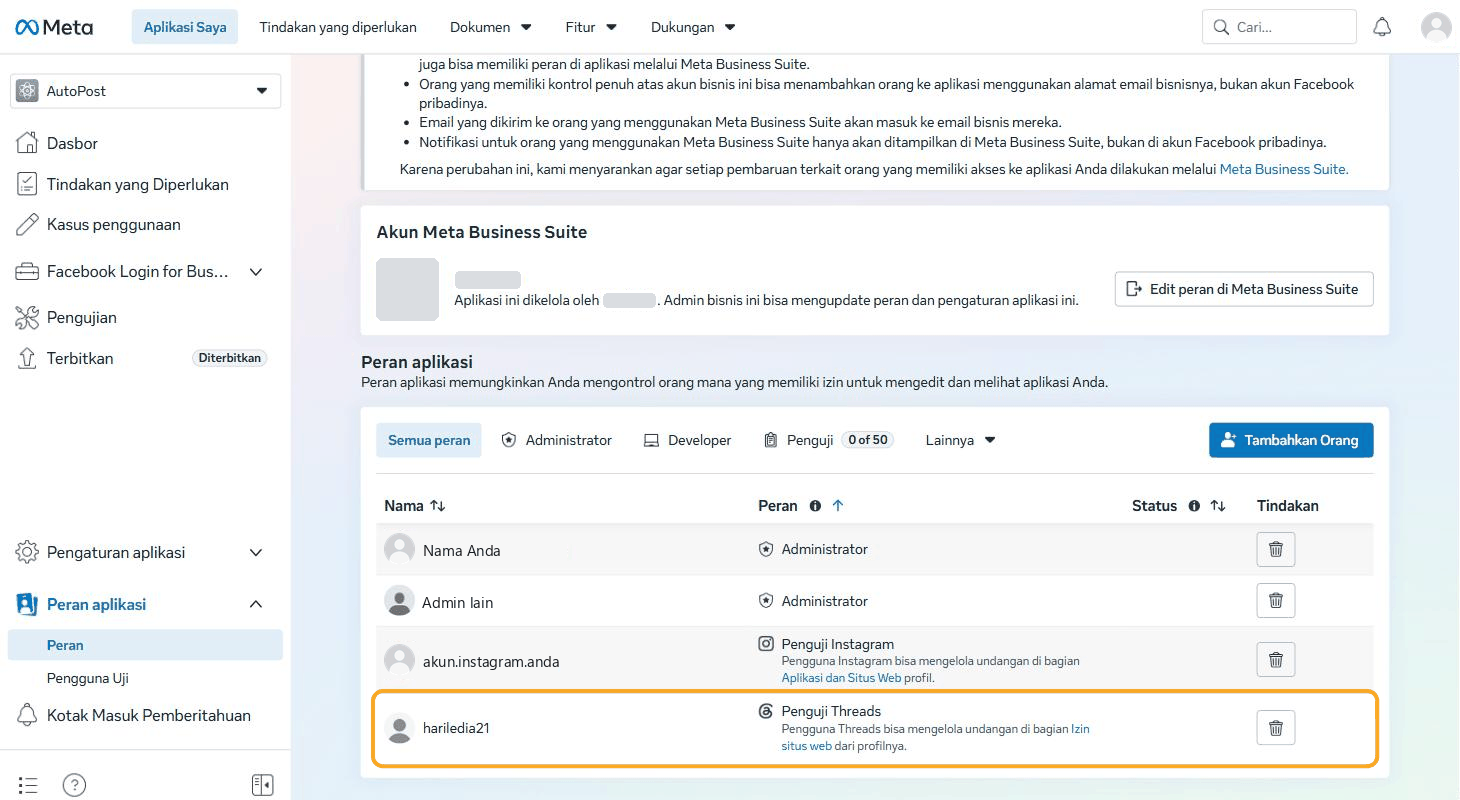This screenshot has height=800, width=1460.
Task: Remove hariledia21 with trash icon
Action: tap(1276, 728)
